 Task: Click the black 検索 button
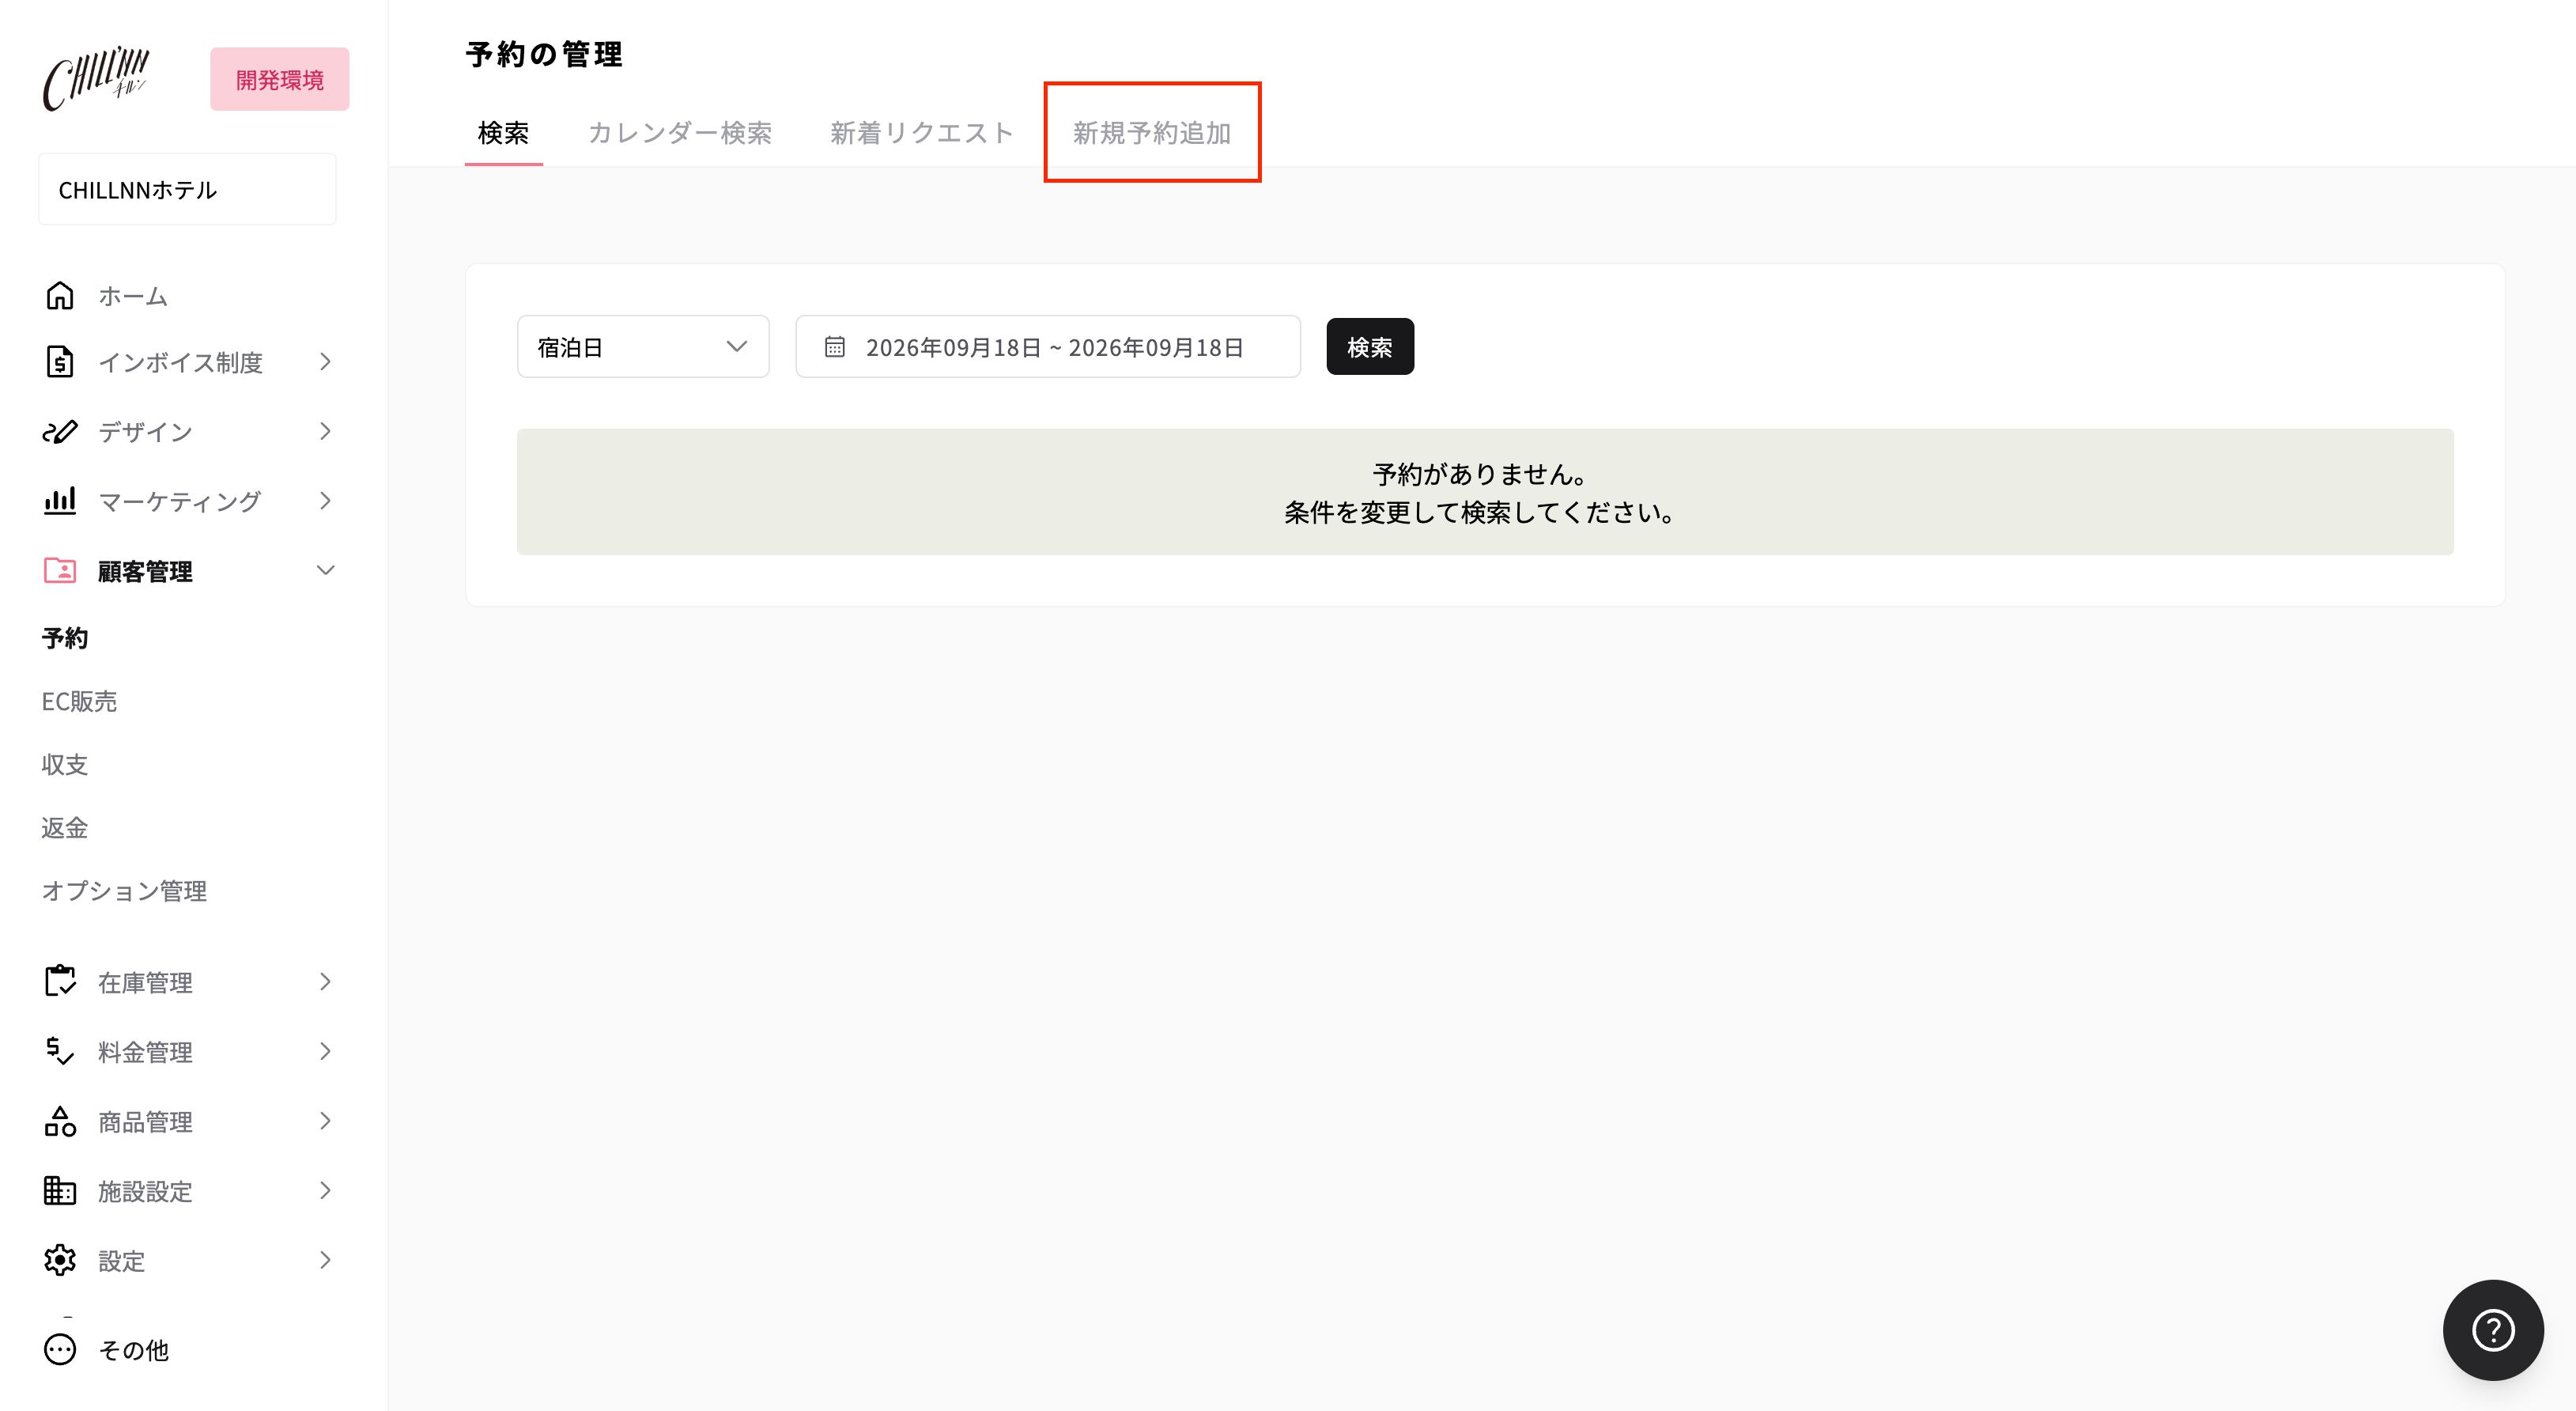(x=1370, y=347)
